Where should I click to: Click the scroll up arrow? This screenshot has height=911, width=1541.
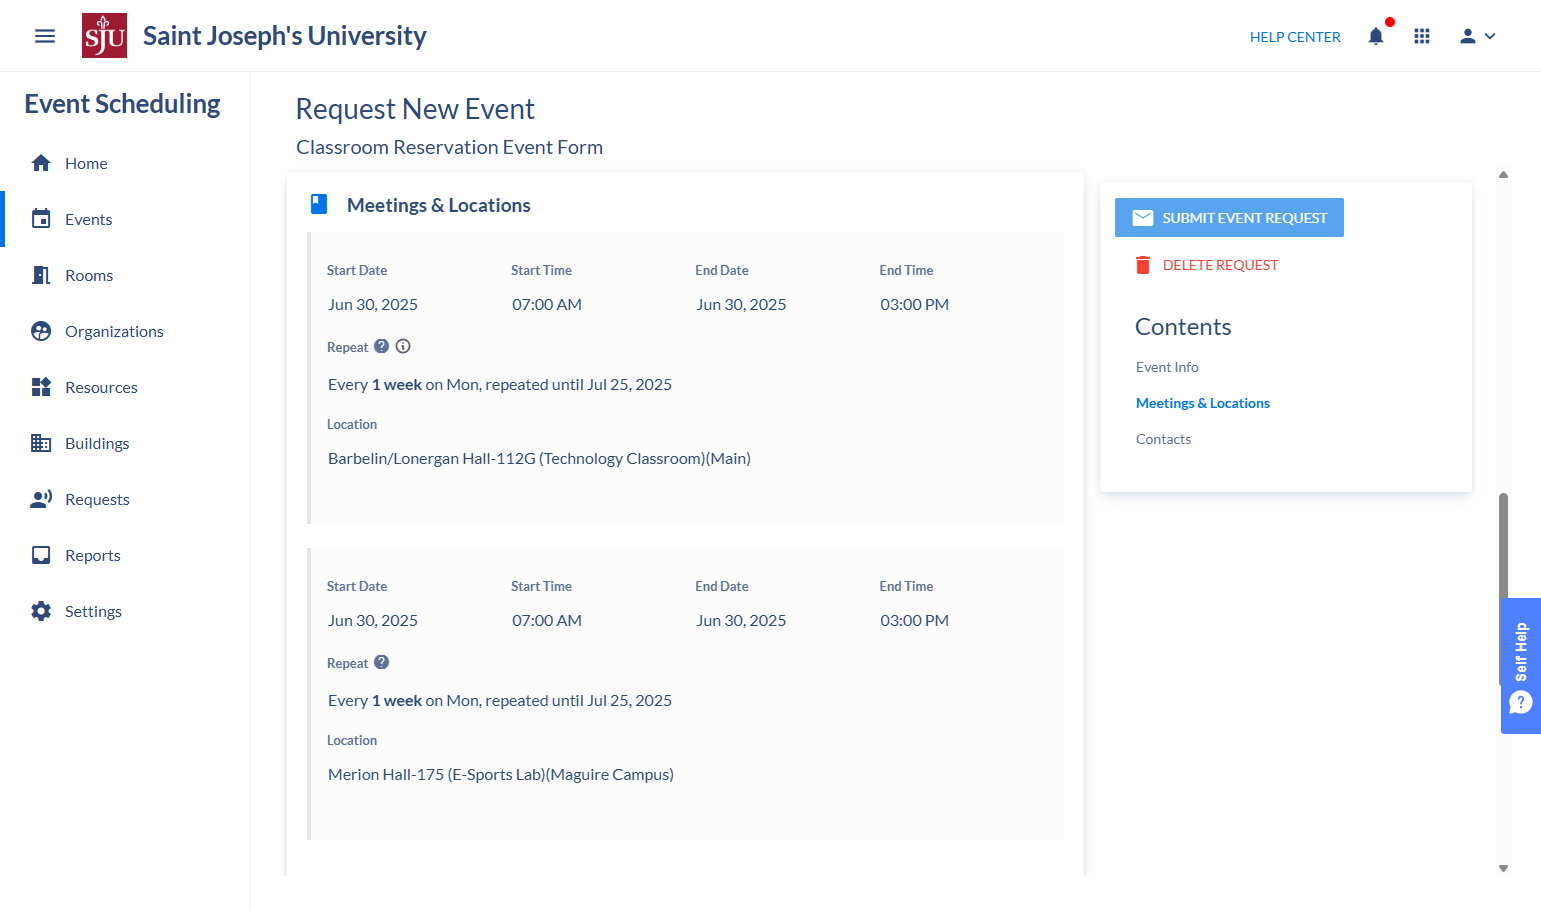click(x=1503, y=175)
